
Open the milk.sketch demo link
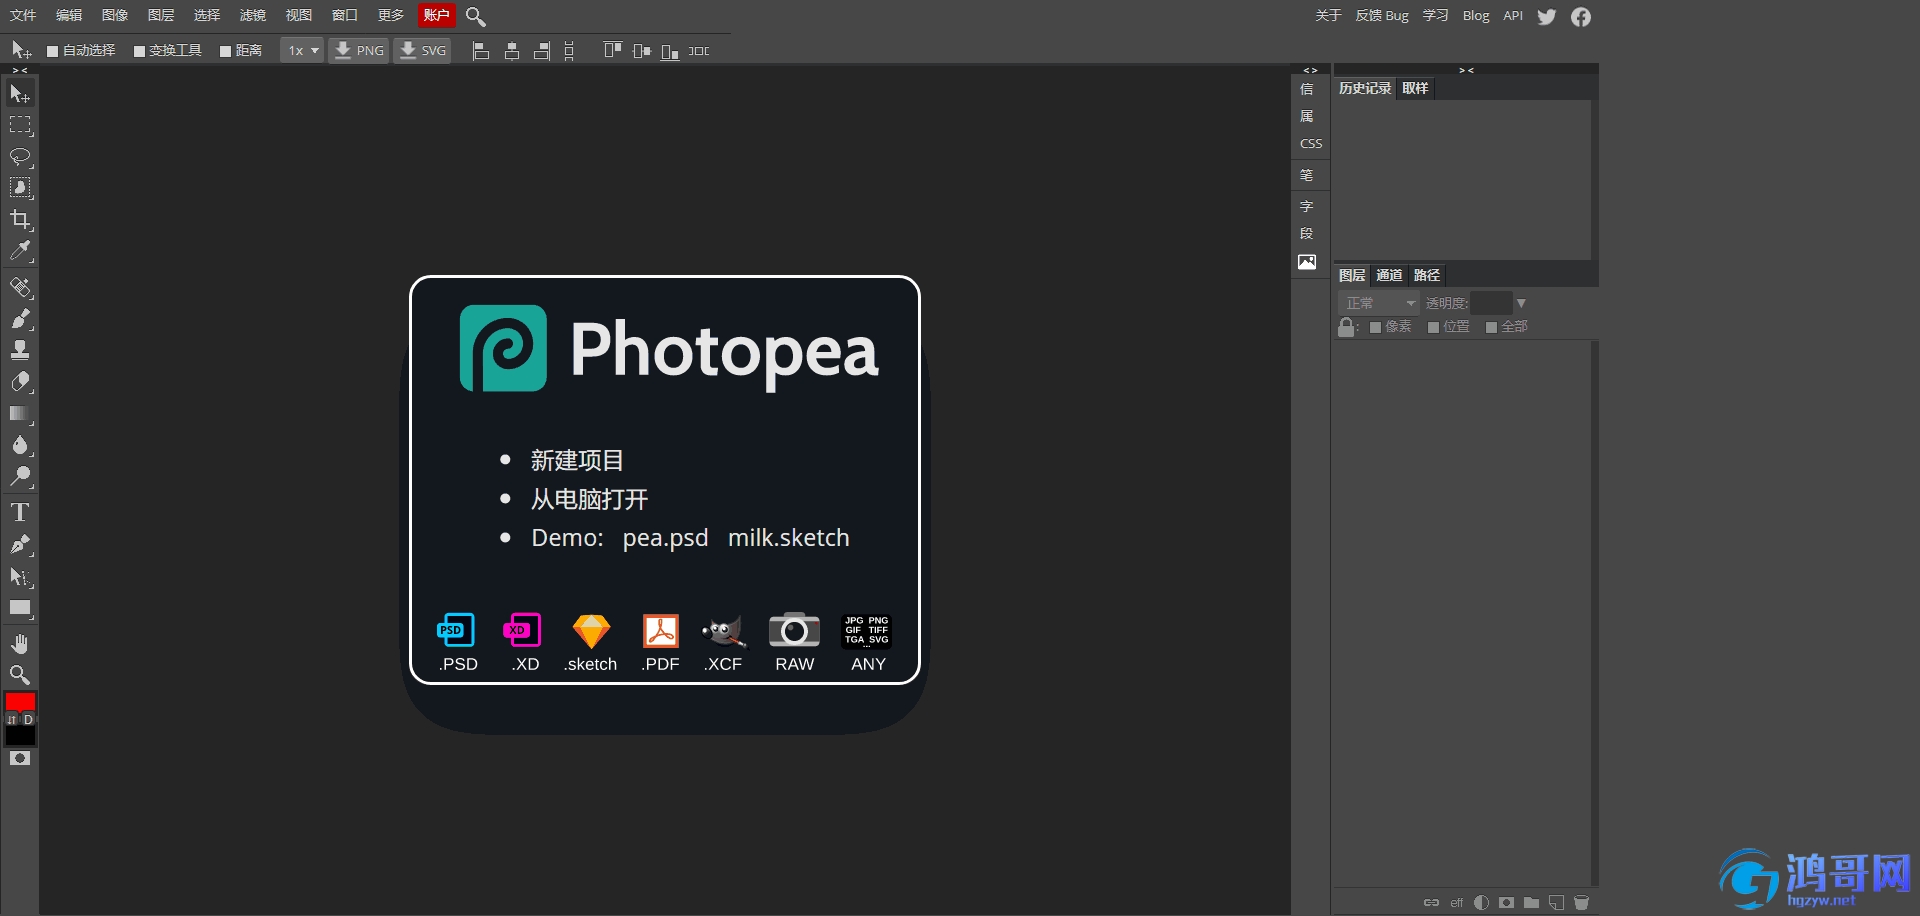[788, 538]
